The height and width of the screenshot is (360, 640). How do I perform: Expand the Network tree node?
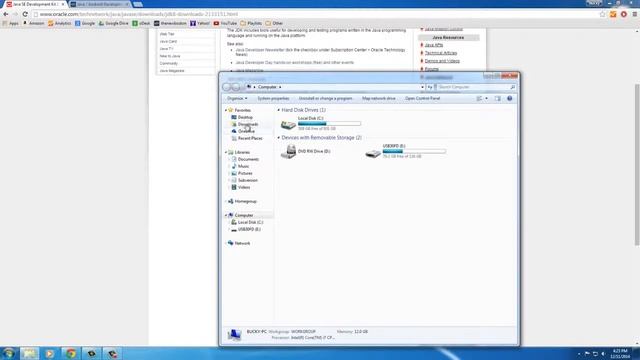point(226,243)
